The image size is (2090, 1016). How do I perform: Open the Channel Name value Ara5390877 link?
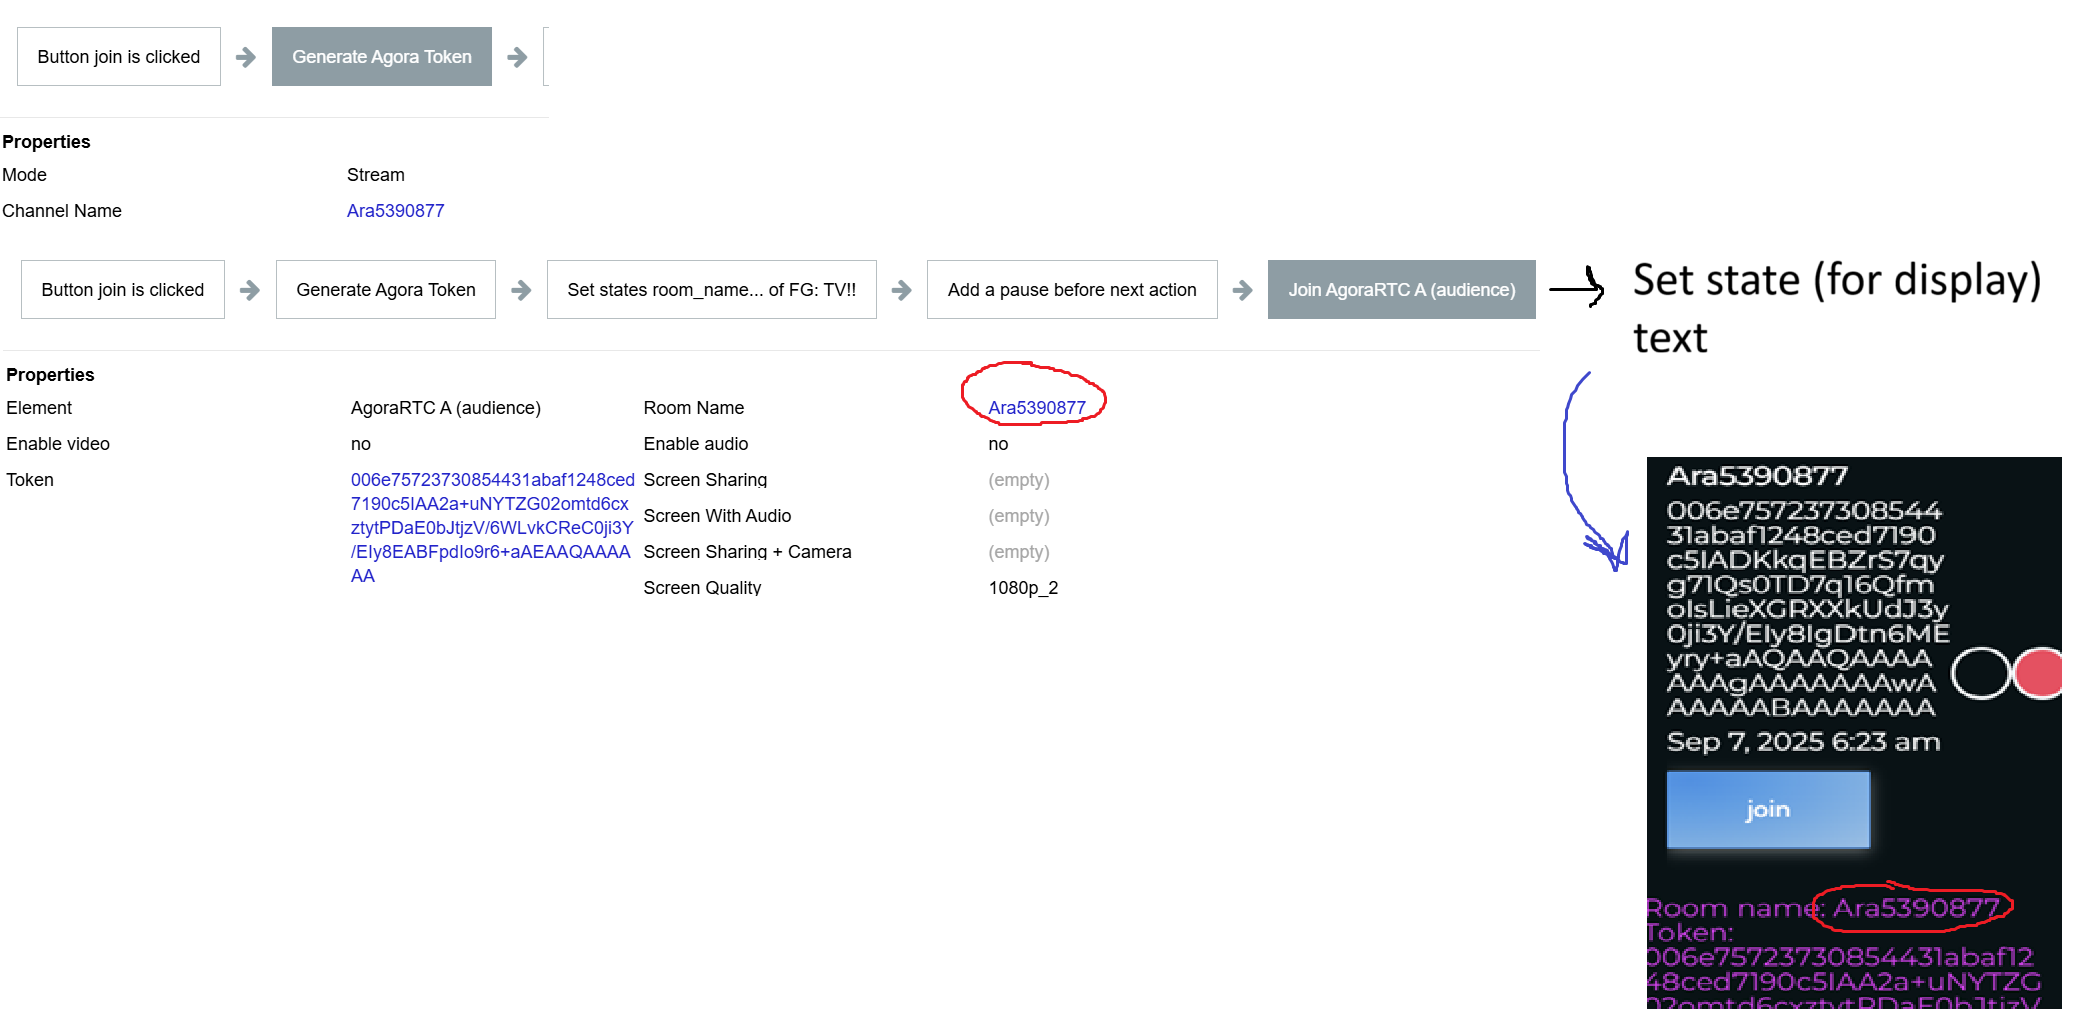pyautogui.click(x=395, y=211)
